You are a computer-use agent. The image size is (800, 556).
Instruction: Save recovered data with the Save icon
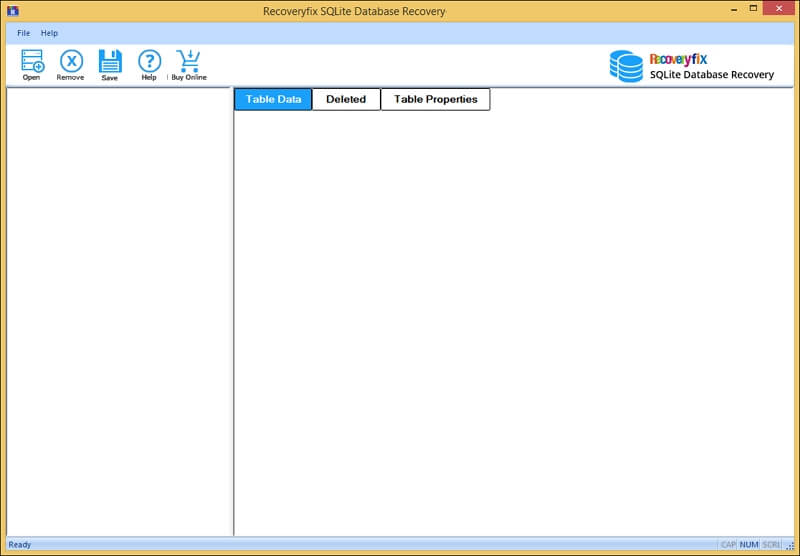pyautogui.click(x=110, y=65)
